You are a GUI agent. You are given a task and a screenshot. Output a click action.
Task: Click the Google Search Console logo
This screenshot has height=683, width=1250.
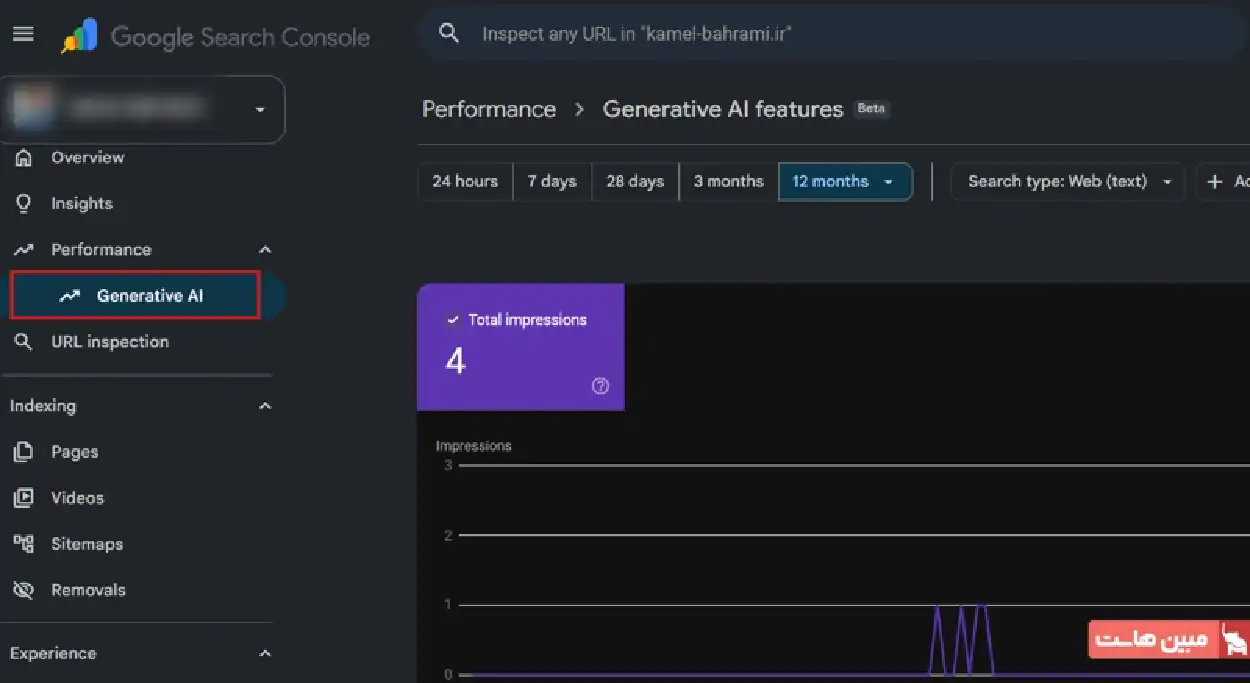(215, 37)
